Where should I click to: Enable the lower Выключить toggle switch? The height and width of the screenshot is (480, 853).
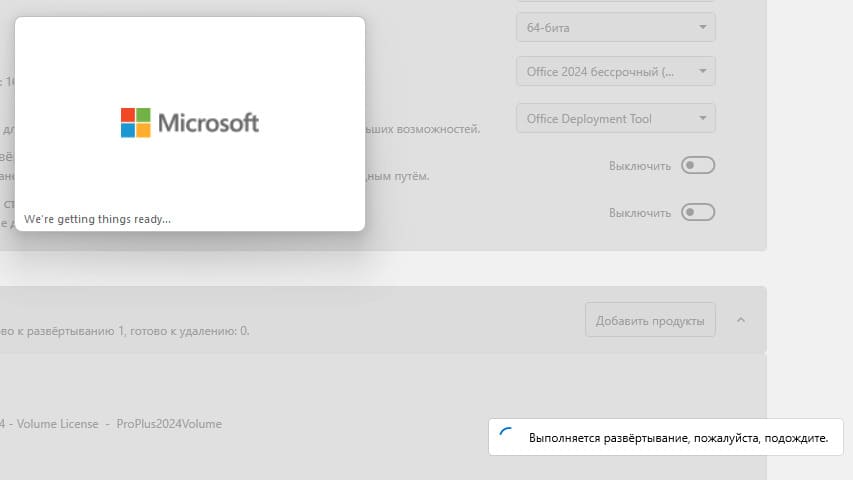point(698,212)
